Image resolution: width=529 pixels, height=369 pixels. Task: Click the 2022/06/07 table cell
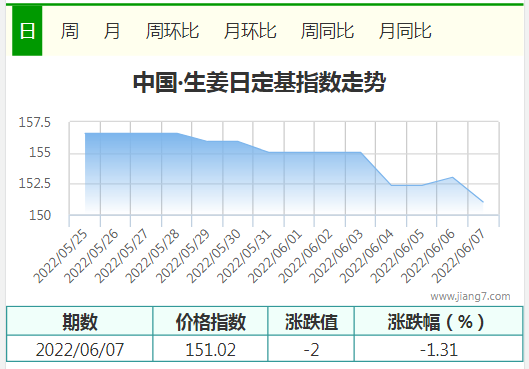[80, 349]
